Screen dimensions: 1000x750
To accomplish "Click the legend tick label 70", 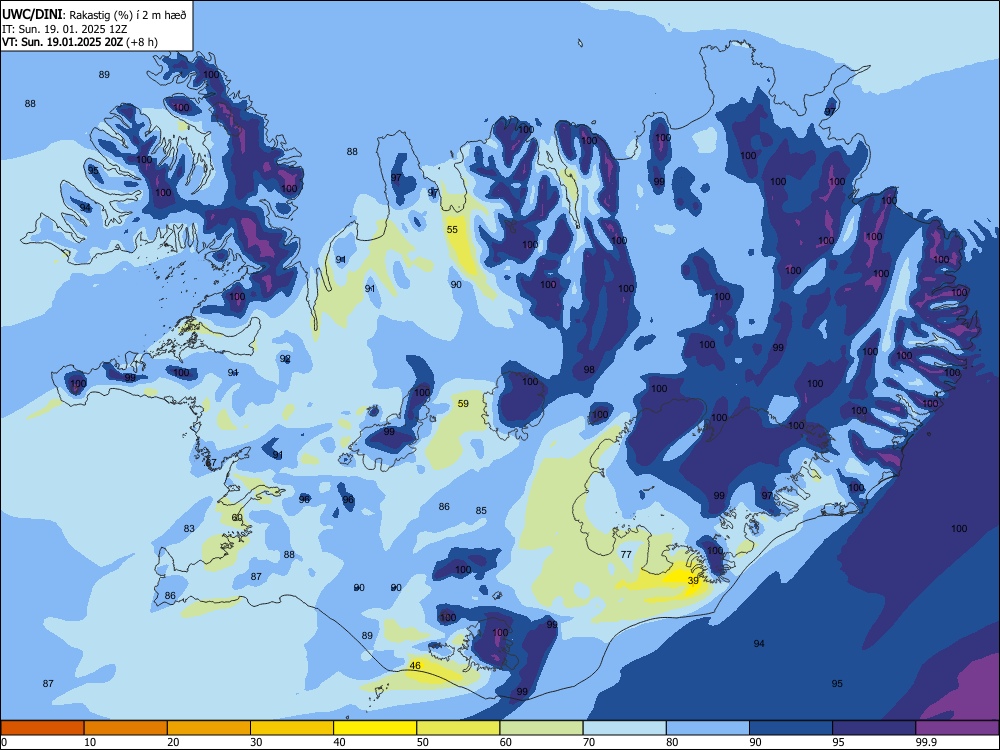I will 589,742.
